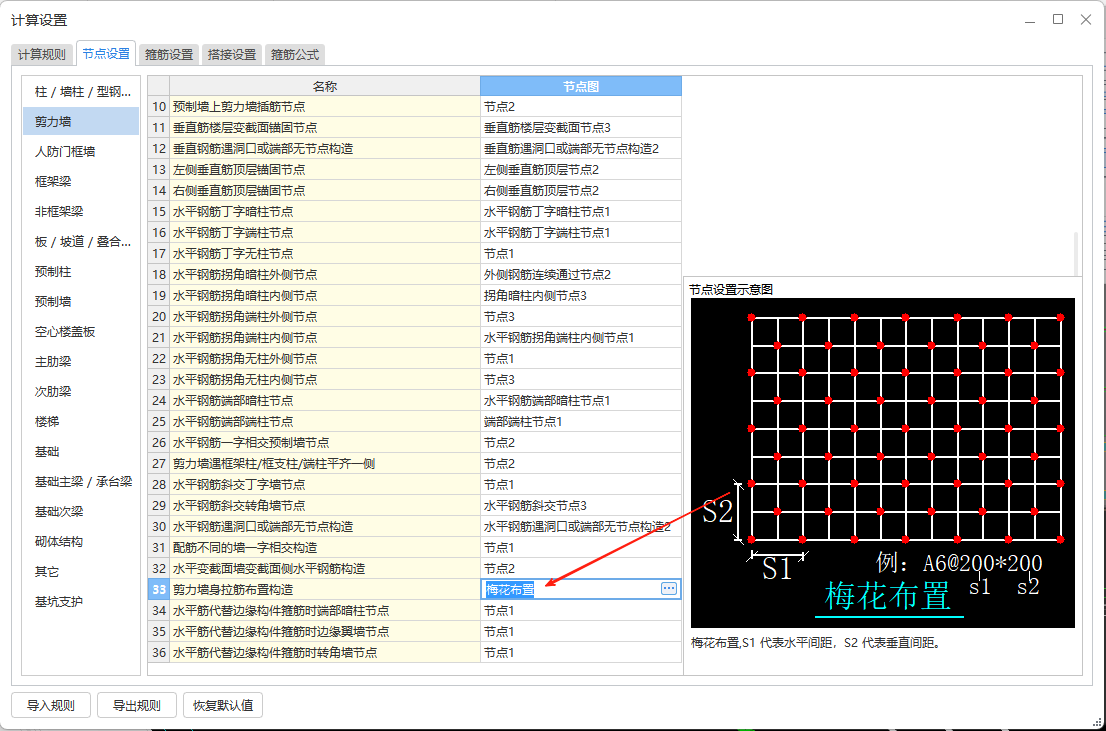1106x731 pixels.
Task: Click the 恢复默认值 button
Action: tap(223, 705)
